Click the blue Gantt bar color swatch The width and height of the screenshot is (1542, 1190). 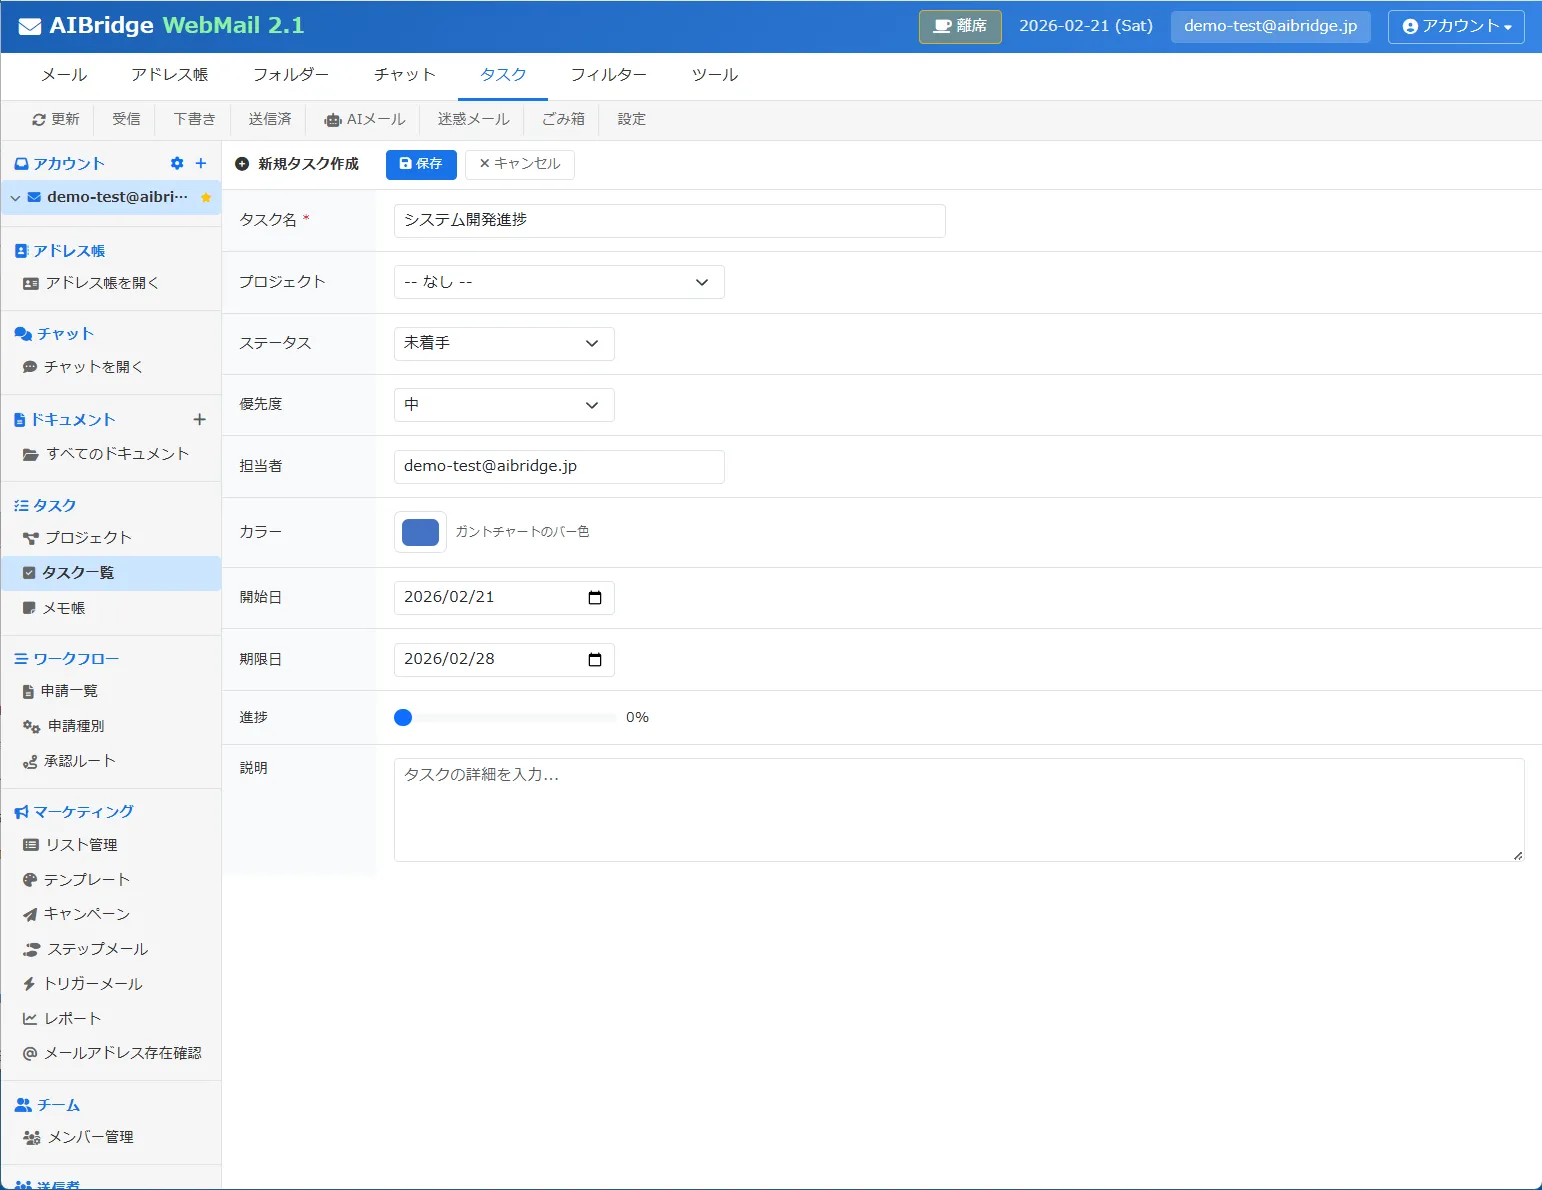(x=420, y=532)
